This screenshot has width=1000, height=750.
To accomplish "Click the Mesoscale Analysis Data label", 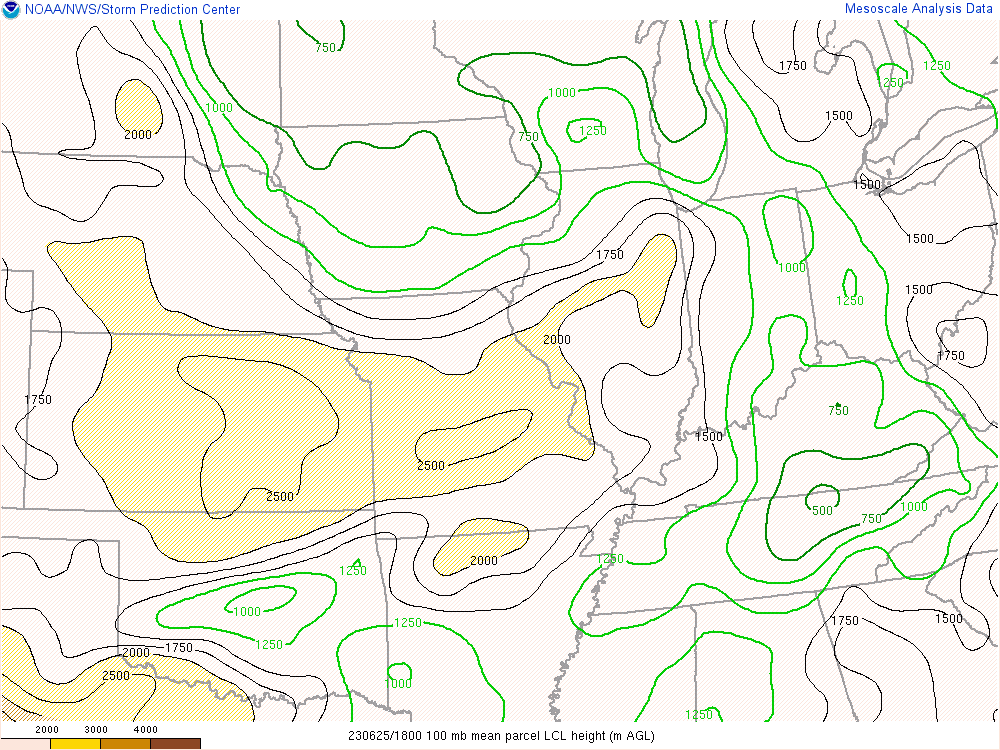I will 919,9.
